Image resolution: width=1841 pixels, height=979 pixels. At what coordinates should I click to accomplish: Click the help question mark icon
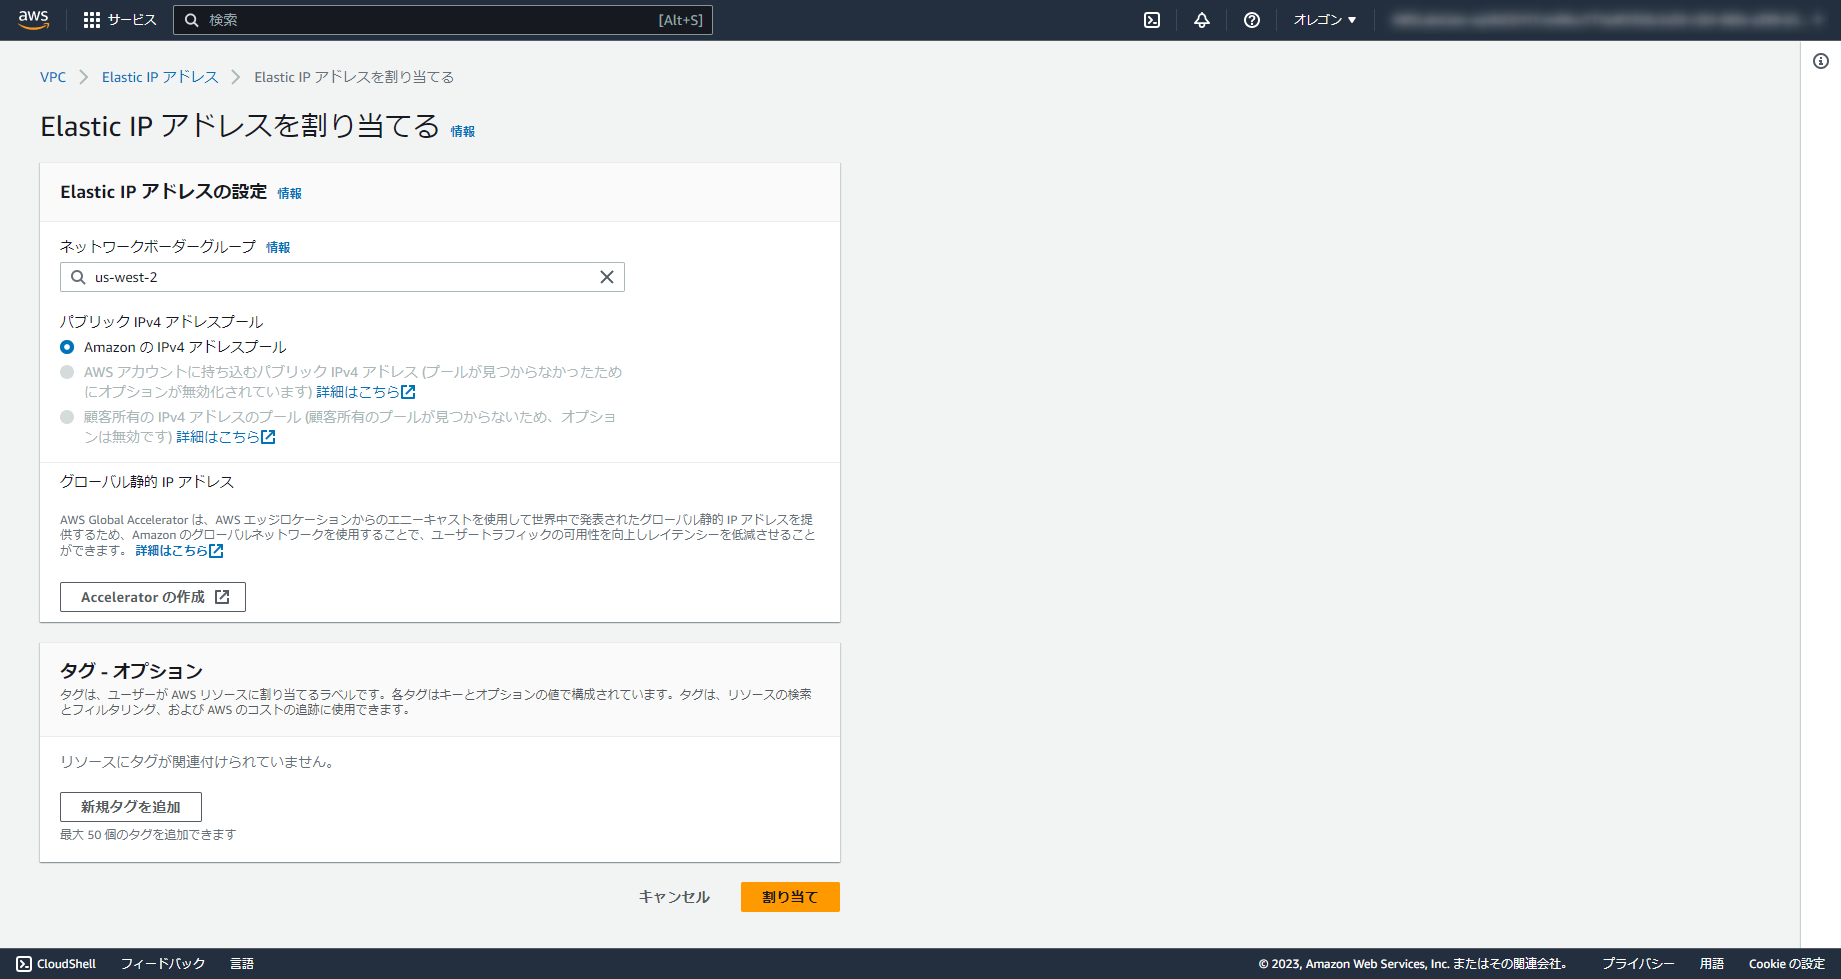1251,19
